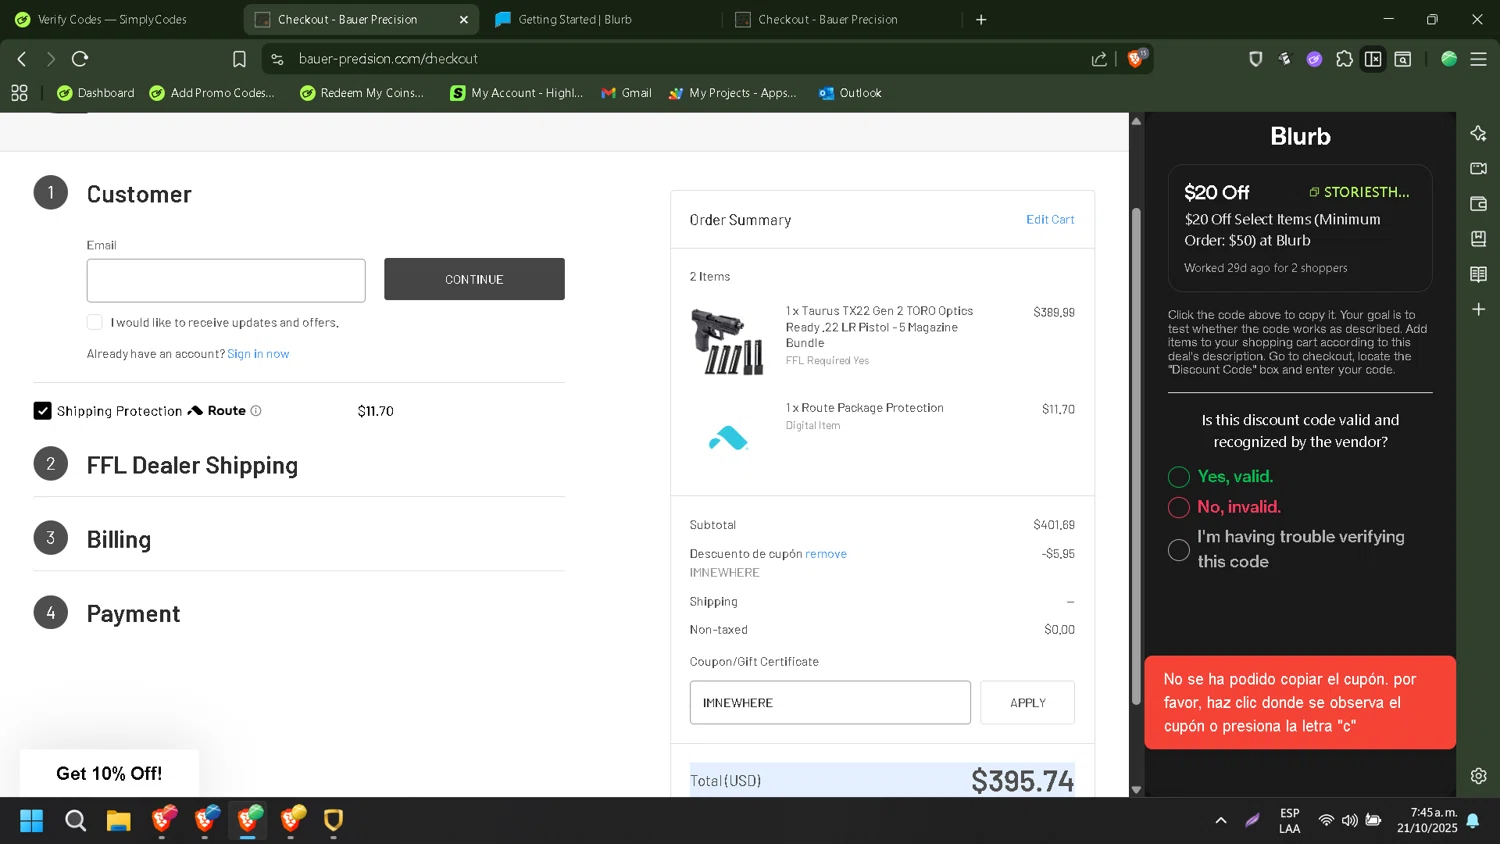Open Windows Start menu

pyautogui.click(x=32, y=821)
